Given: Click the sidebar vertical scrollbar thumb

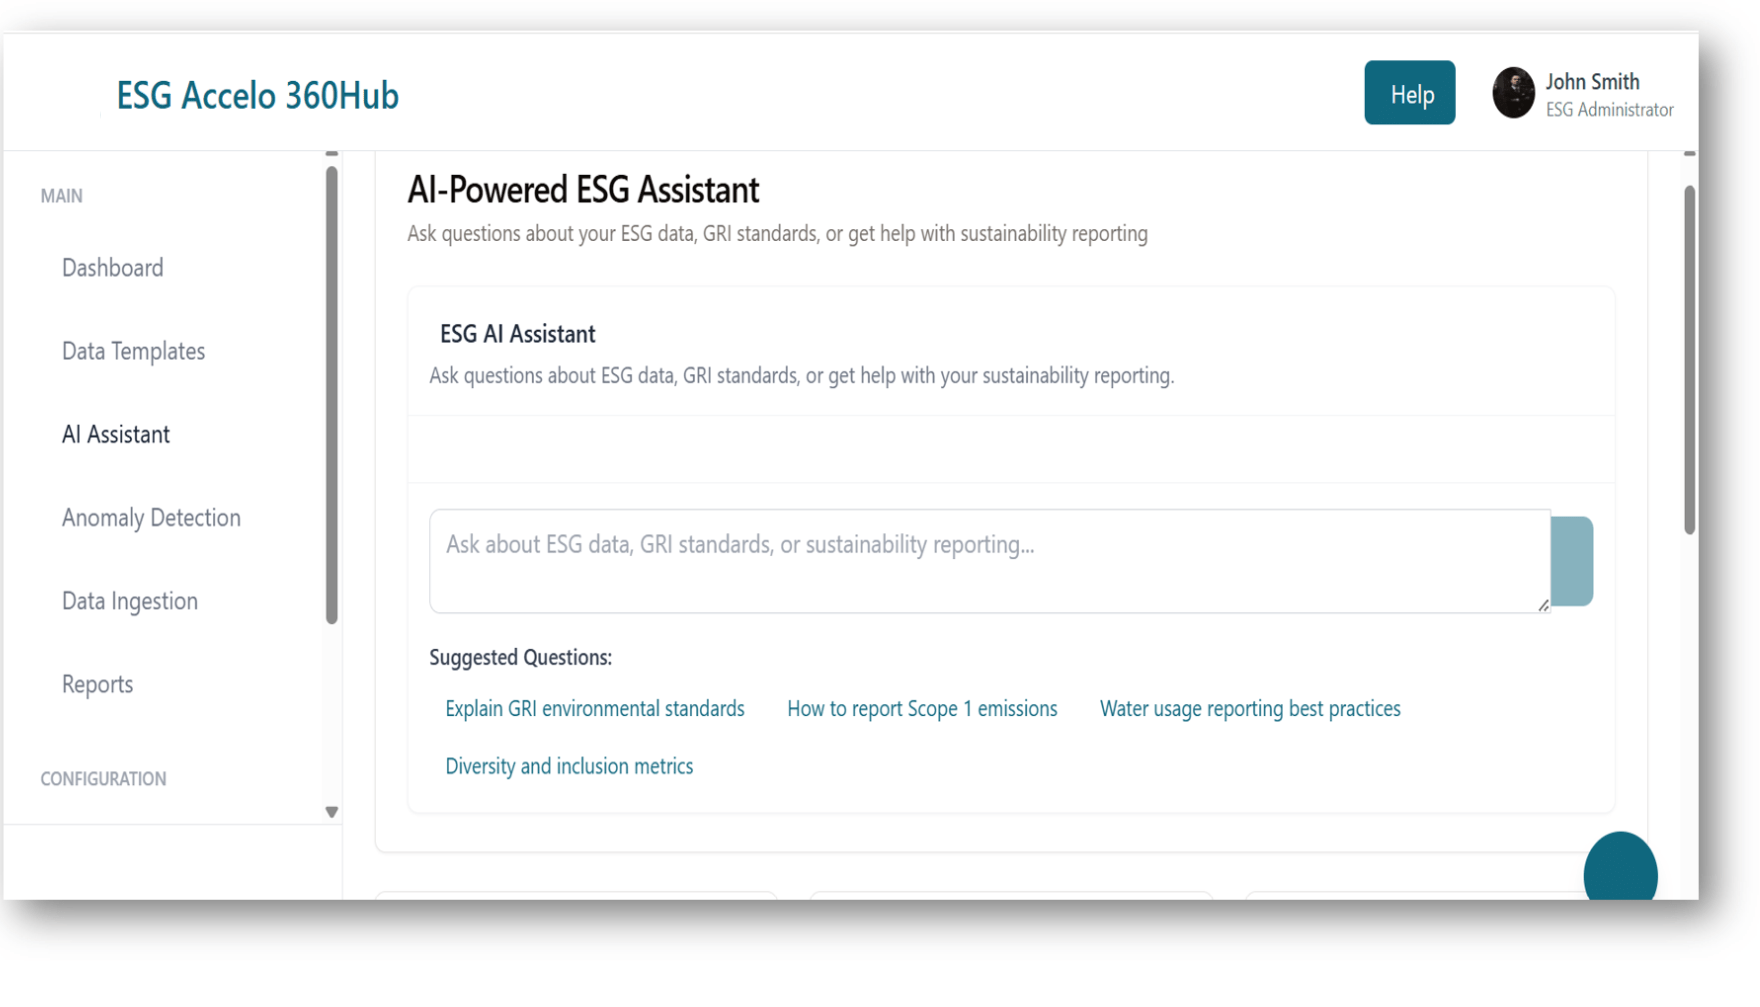Looking at the screenshot, I should click(x=332, y=395).
